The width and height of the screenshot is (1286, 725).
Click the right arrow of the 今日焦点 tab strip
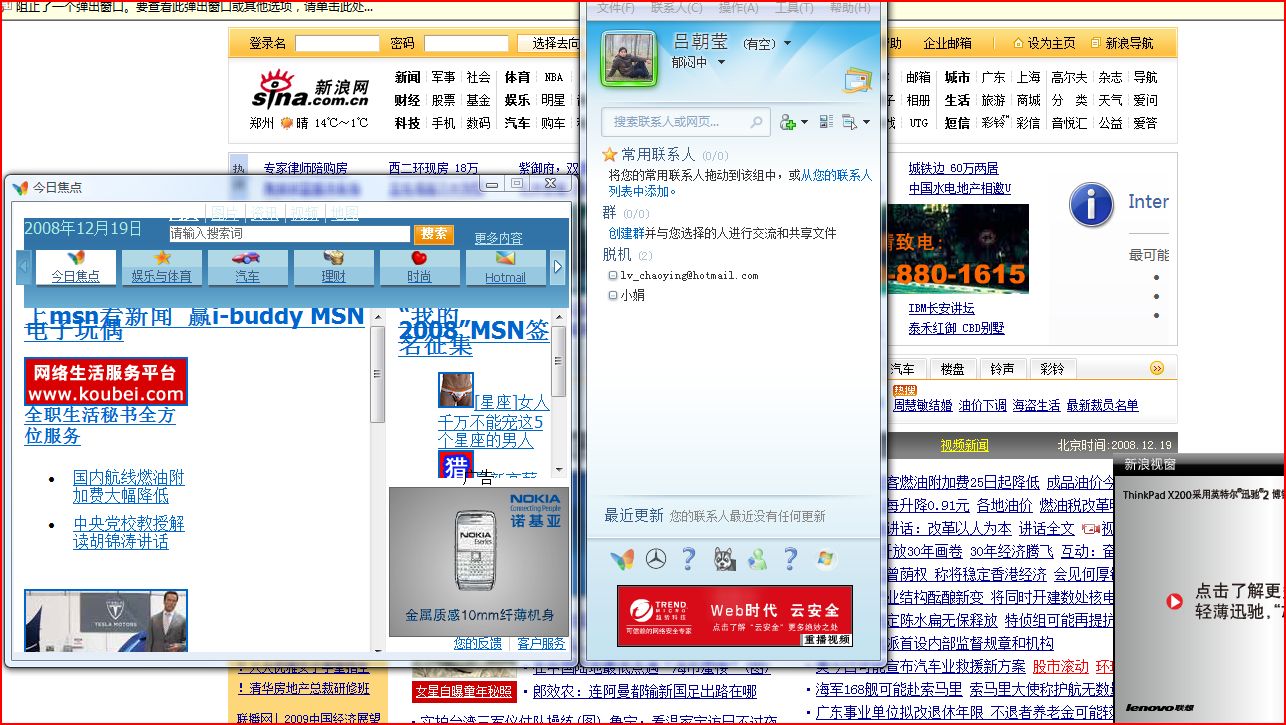558,267
